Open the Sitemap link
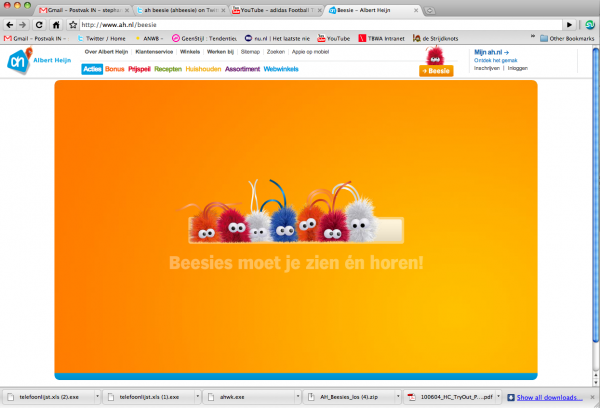This screenshot has height=408, width=600. coord(250,52)
